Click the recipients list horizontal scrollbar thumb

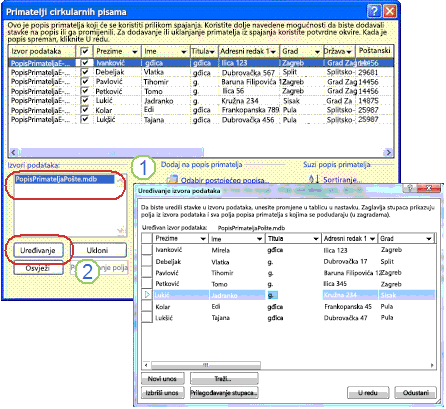tap(111, 152)
